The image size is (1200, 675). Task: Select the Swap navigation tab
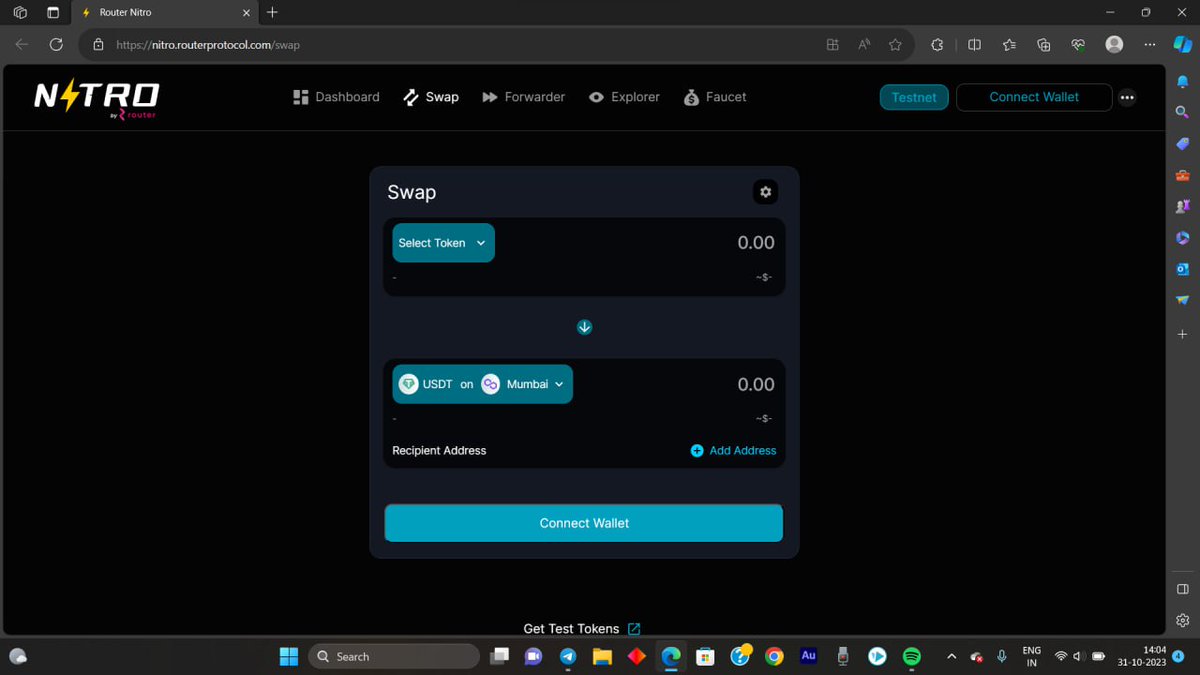tap(431, 97)
